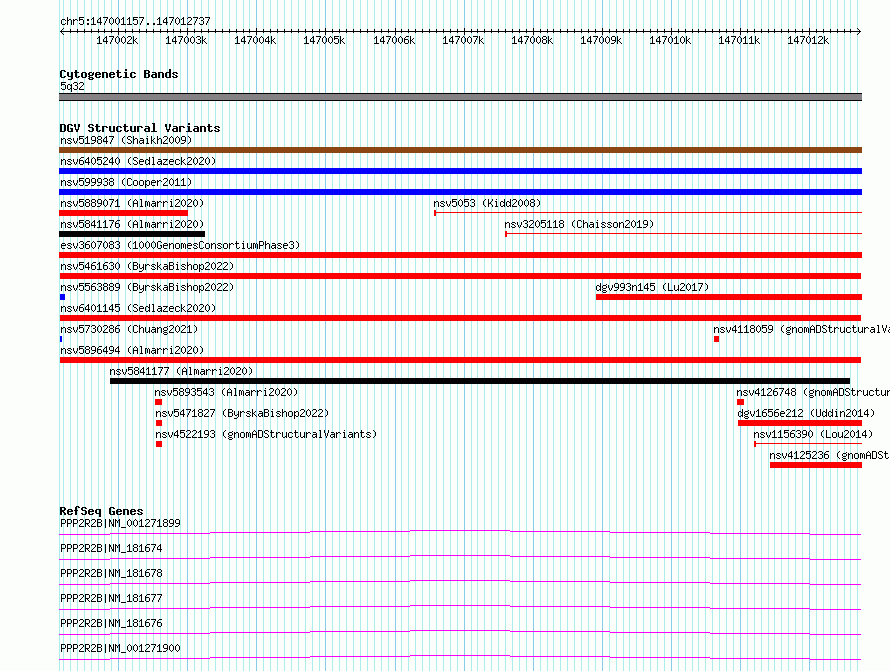Click the DGV Structural Variants track title
890x671 pixels.
point(140,128)
